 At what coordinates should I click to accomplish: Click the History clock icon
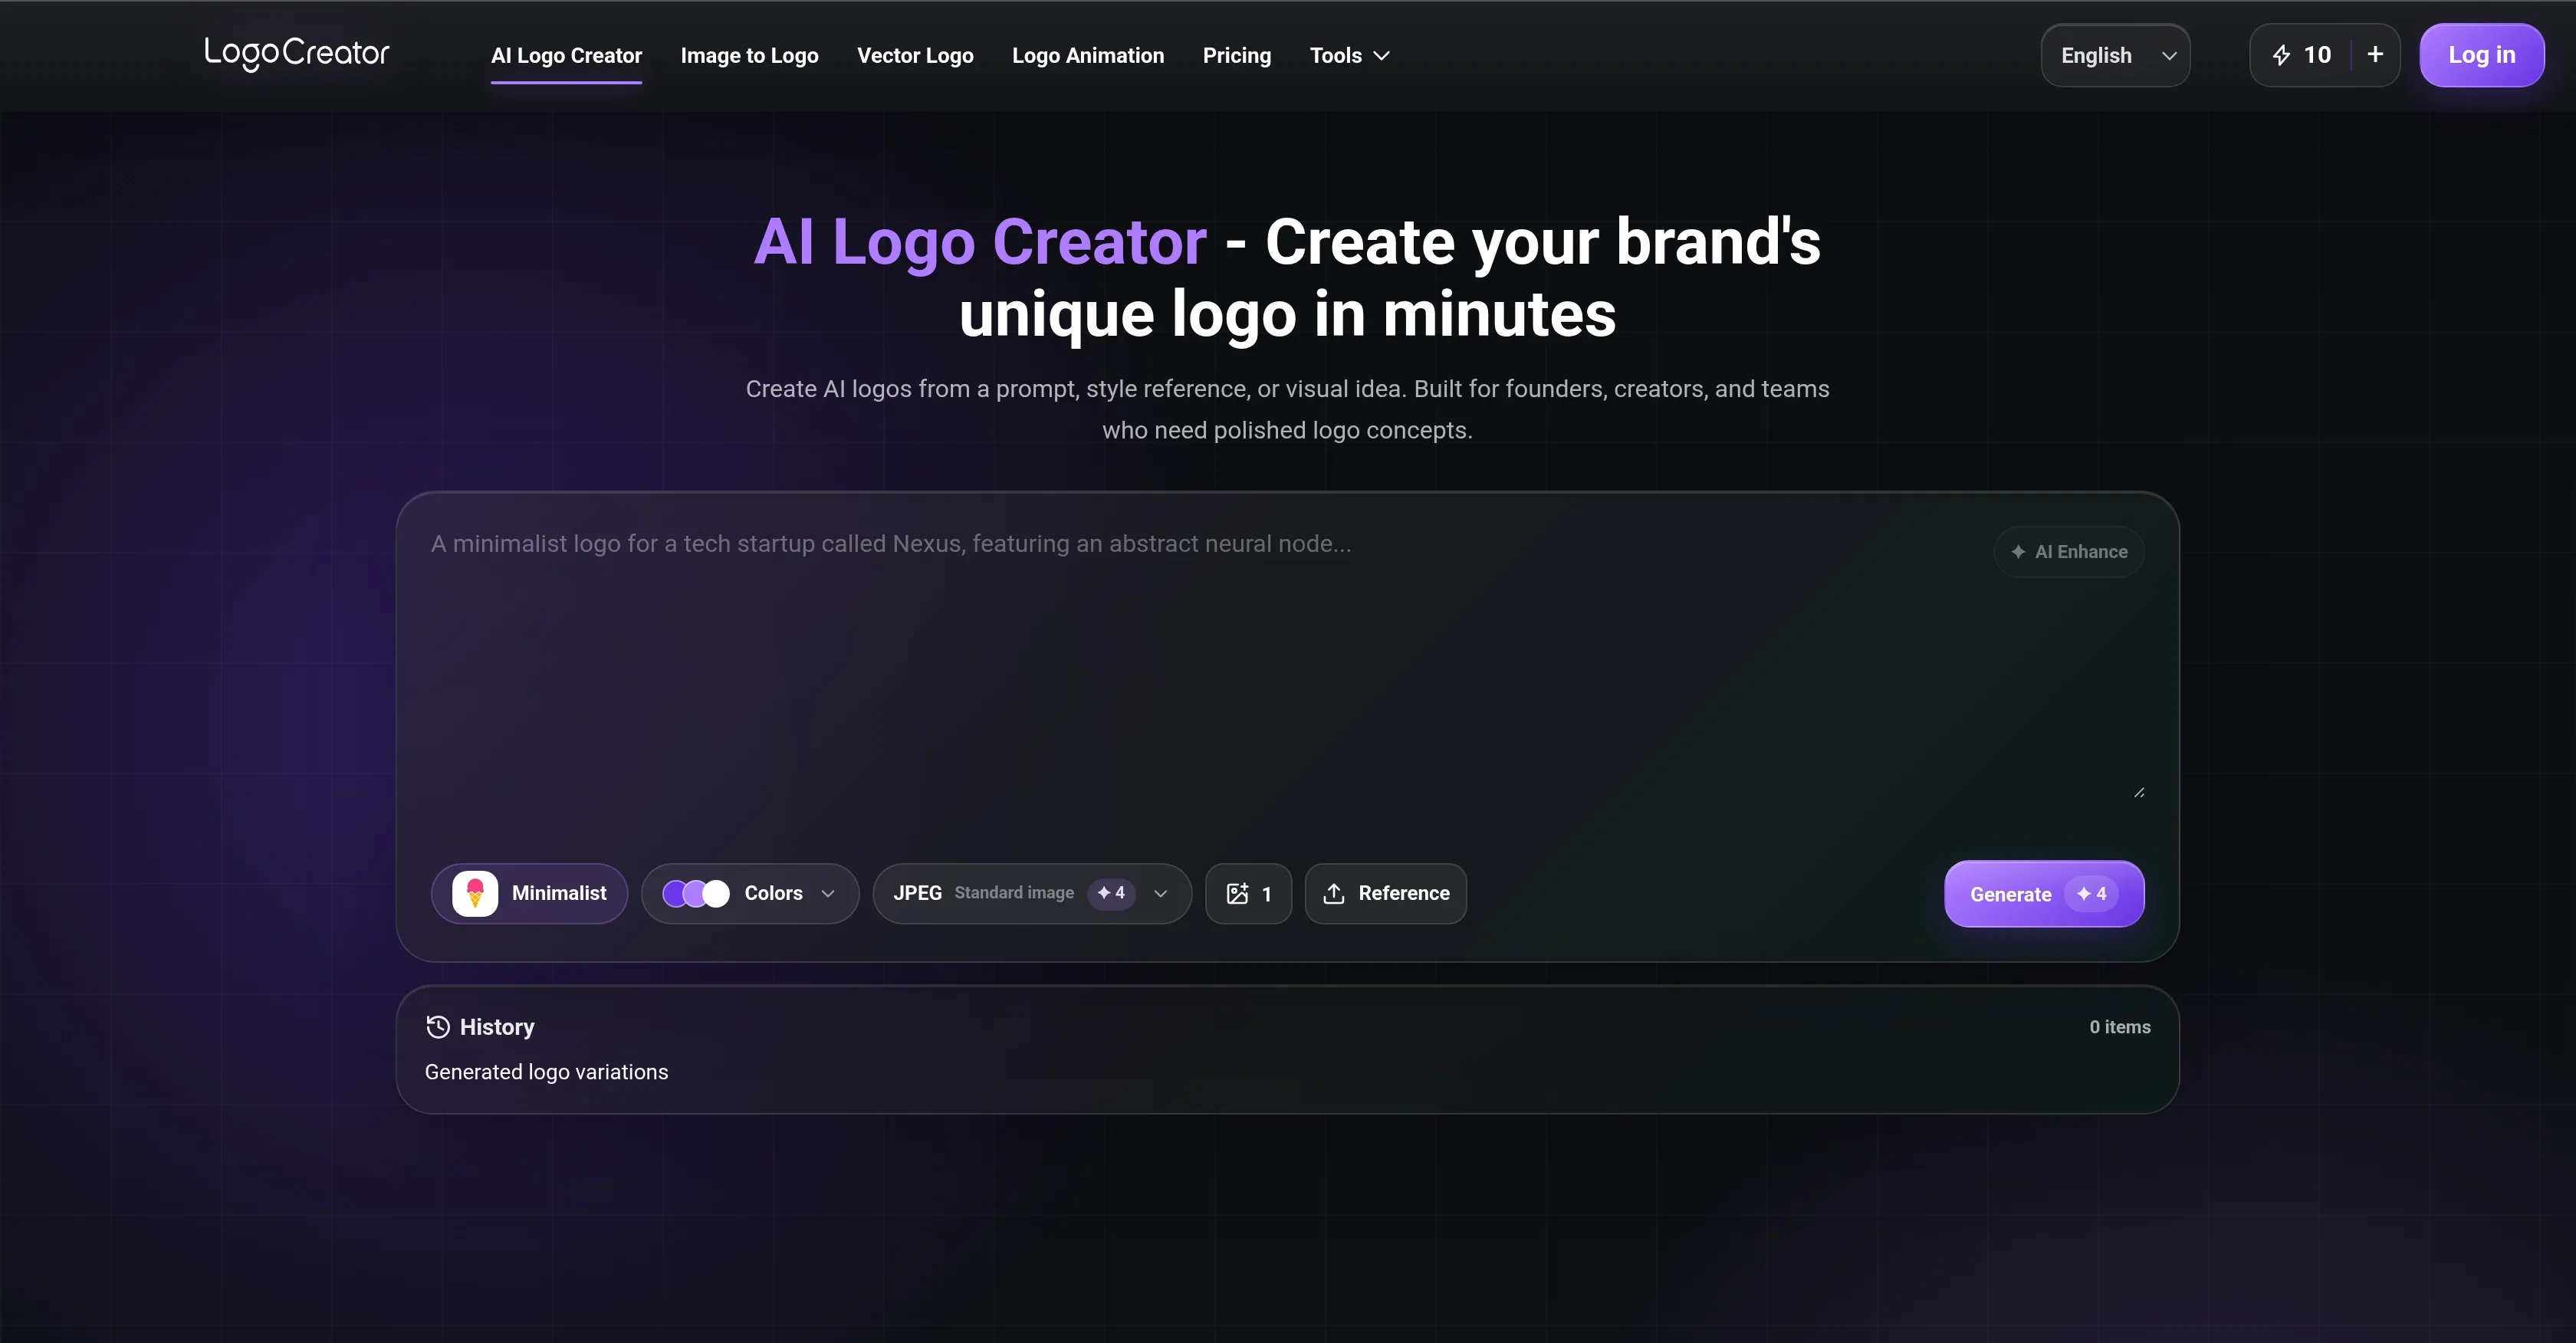click(x=438, y=1026)
